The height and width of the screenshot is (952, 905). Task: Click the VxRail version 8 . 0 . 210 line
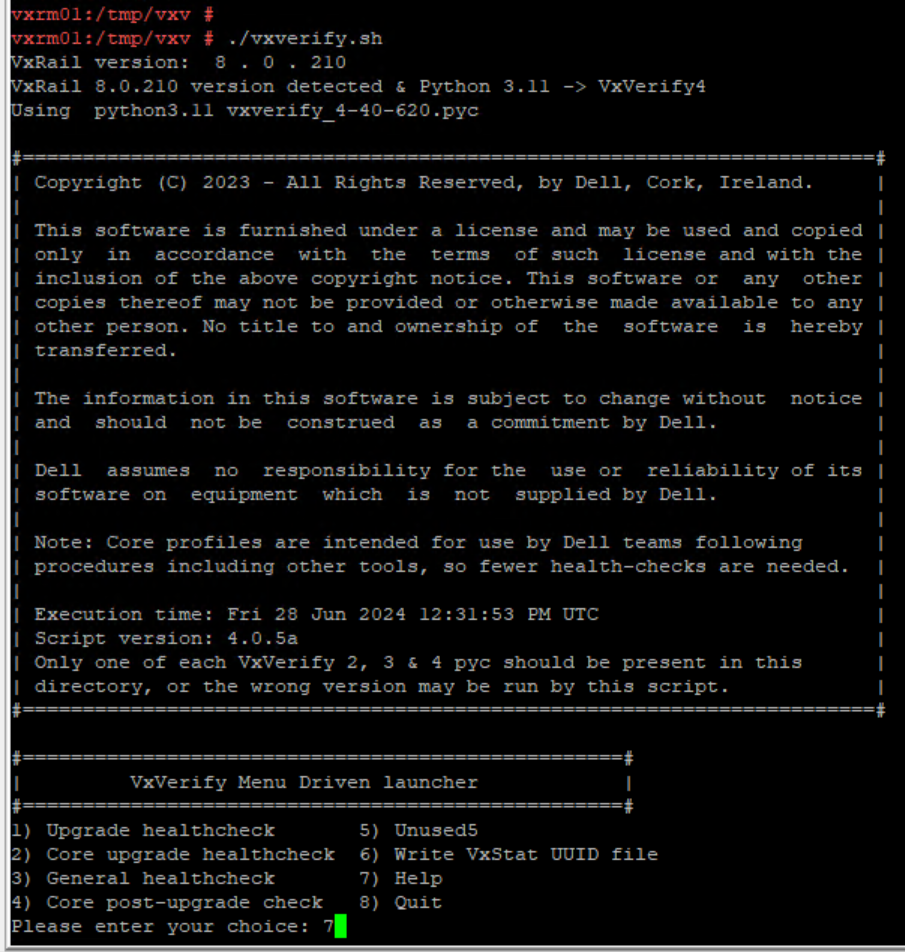click(x=178, y=63)
